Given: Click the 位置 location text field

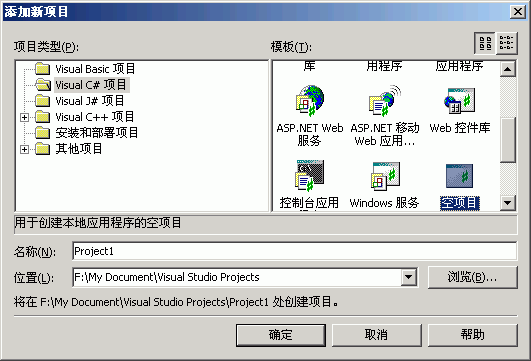Looking at the screenshot, I should click(237, 277).
